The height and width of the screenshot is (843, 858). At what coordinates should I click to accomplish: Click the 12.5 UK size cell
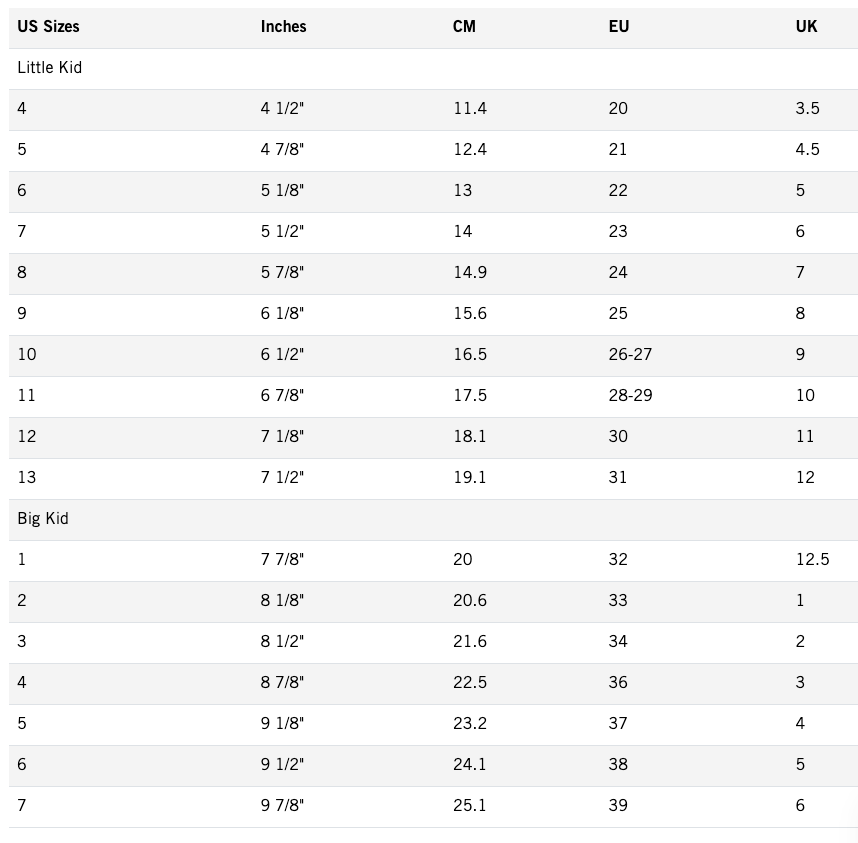(x=812, y=559)
